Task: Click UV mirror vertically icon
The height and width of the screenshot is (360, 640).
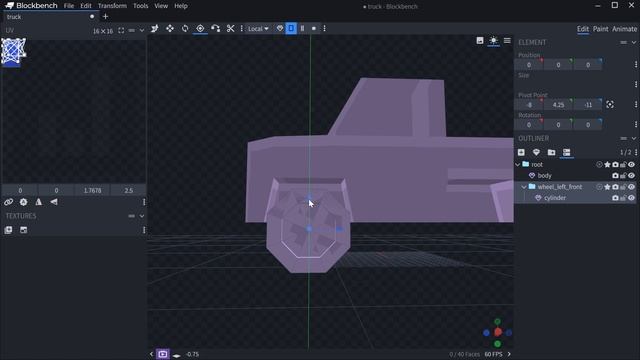Action: coord(54,202)
